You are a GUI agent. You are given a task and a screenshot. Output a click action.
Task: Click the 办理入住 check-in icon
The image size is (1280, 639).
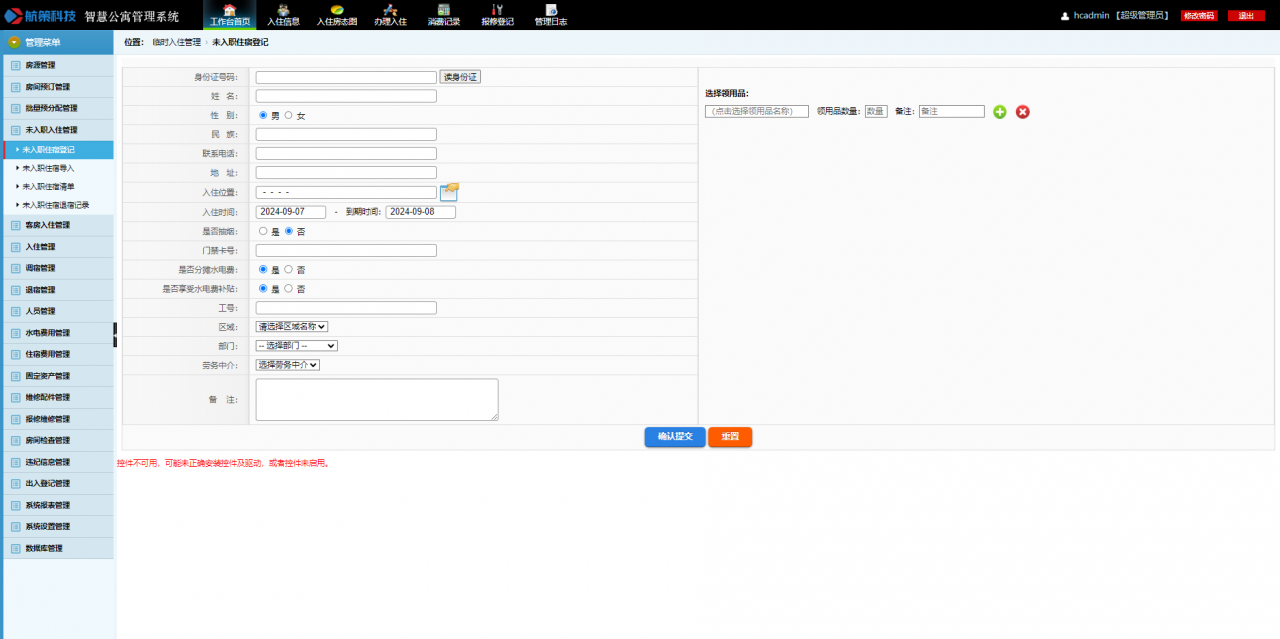click(x=390, y=14)
